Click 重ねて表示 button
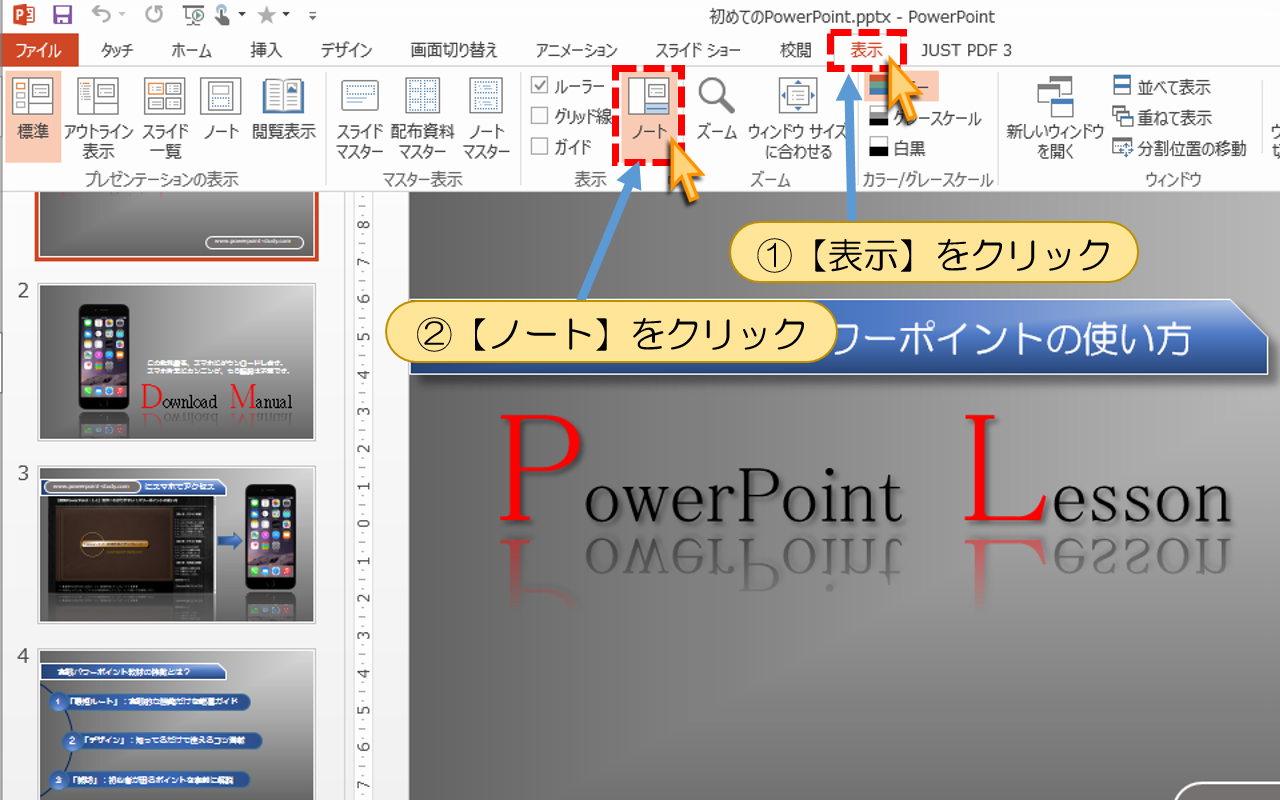1280x800 pixels. click(1161, 117)
